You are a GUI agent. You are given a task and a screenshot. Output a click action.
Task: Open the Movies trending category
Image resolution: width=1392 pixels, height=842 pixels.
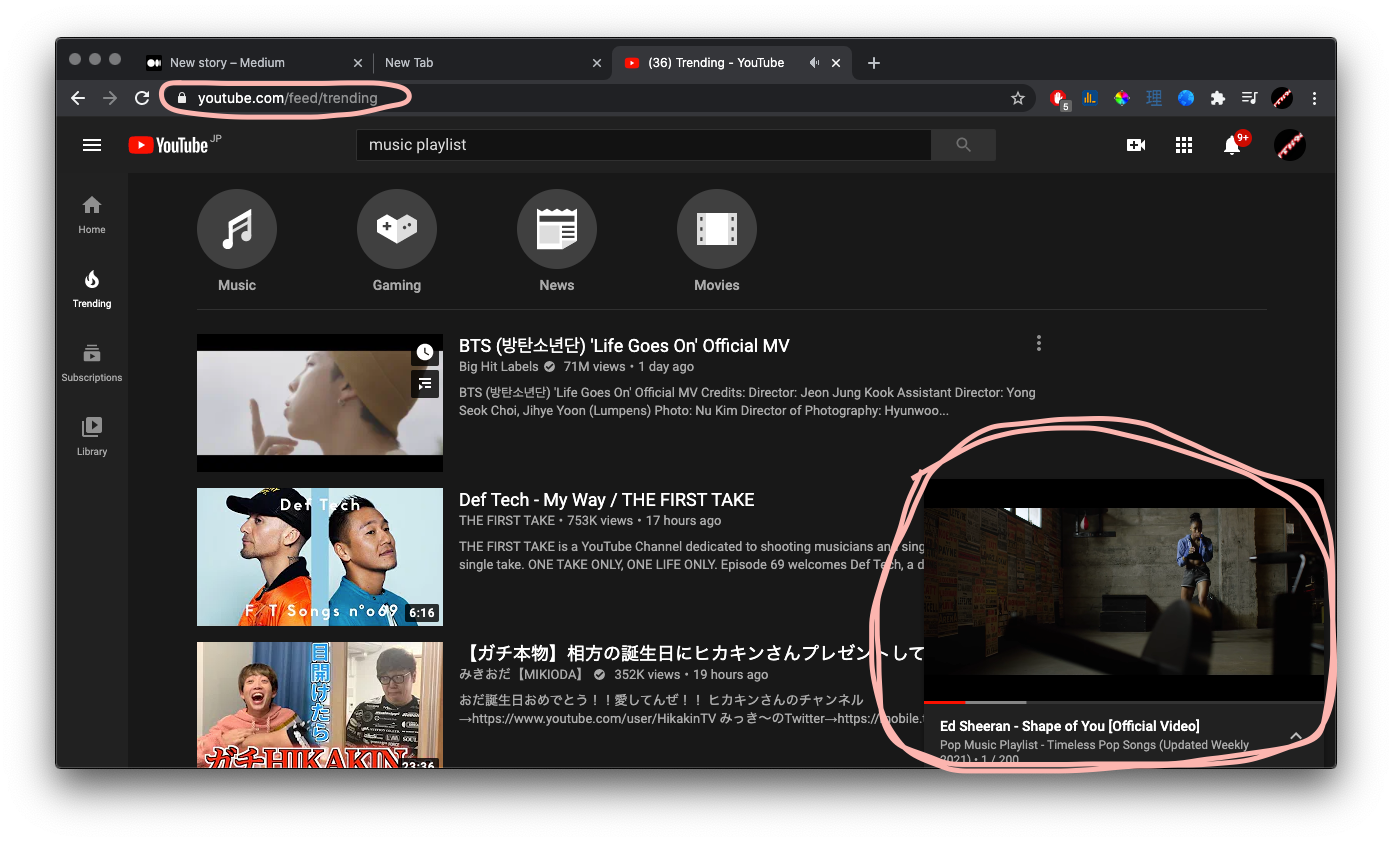pyautogui.click(x=717, y=241)
